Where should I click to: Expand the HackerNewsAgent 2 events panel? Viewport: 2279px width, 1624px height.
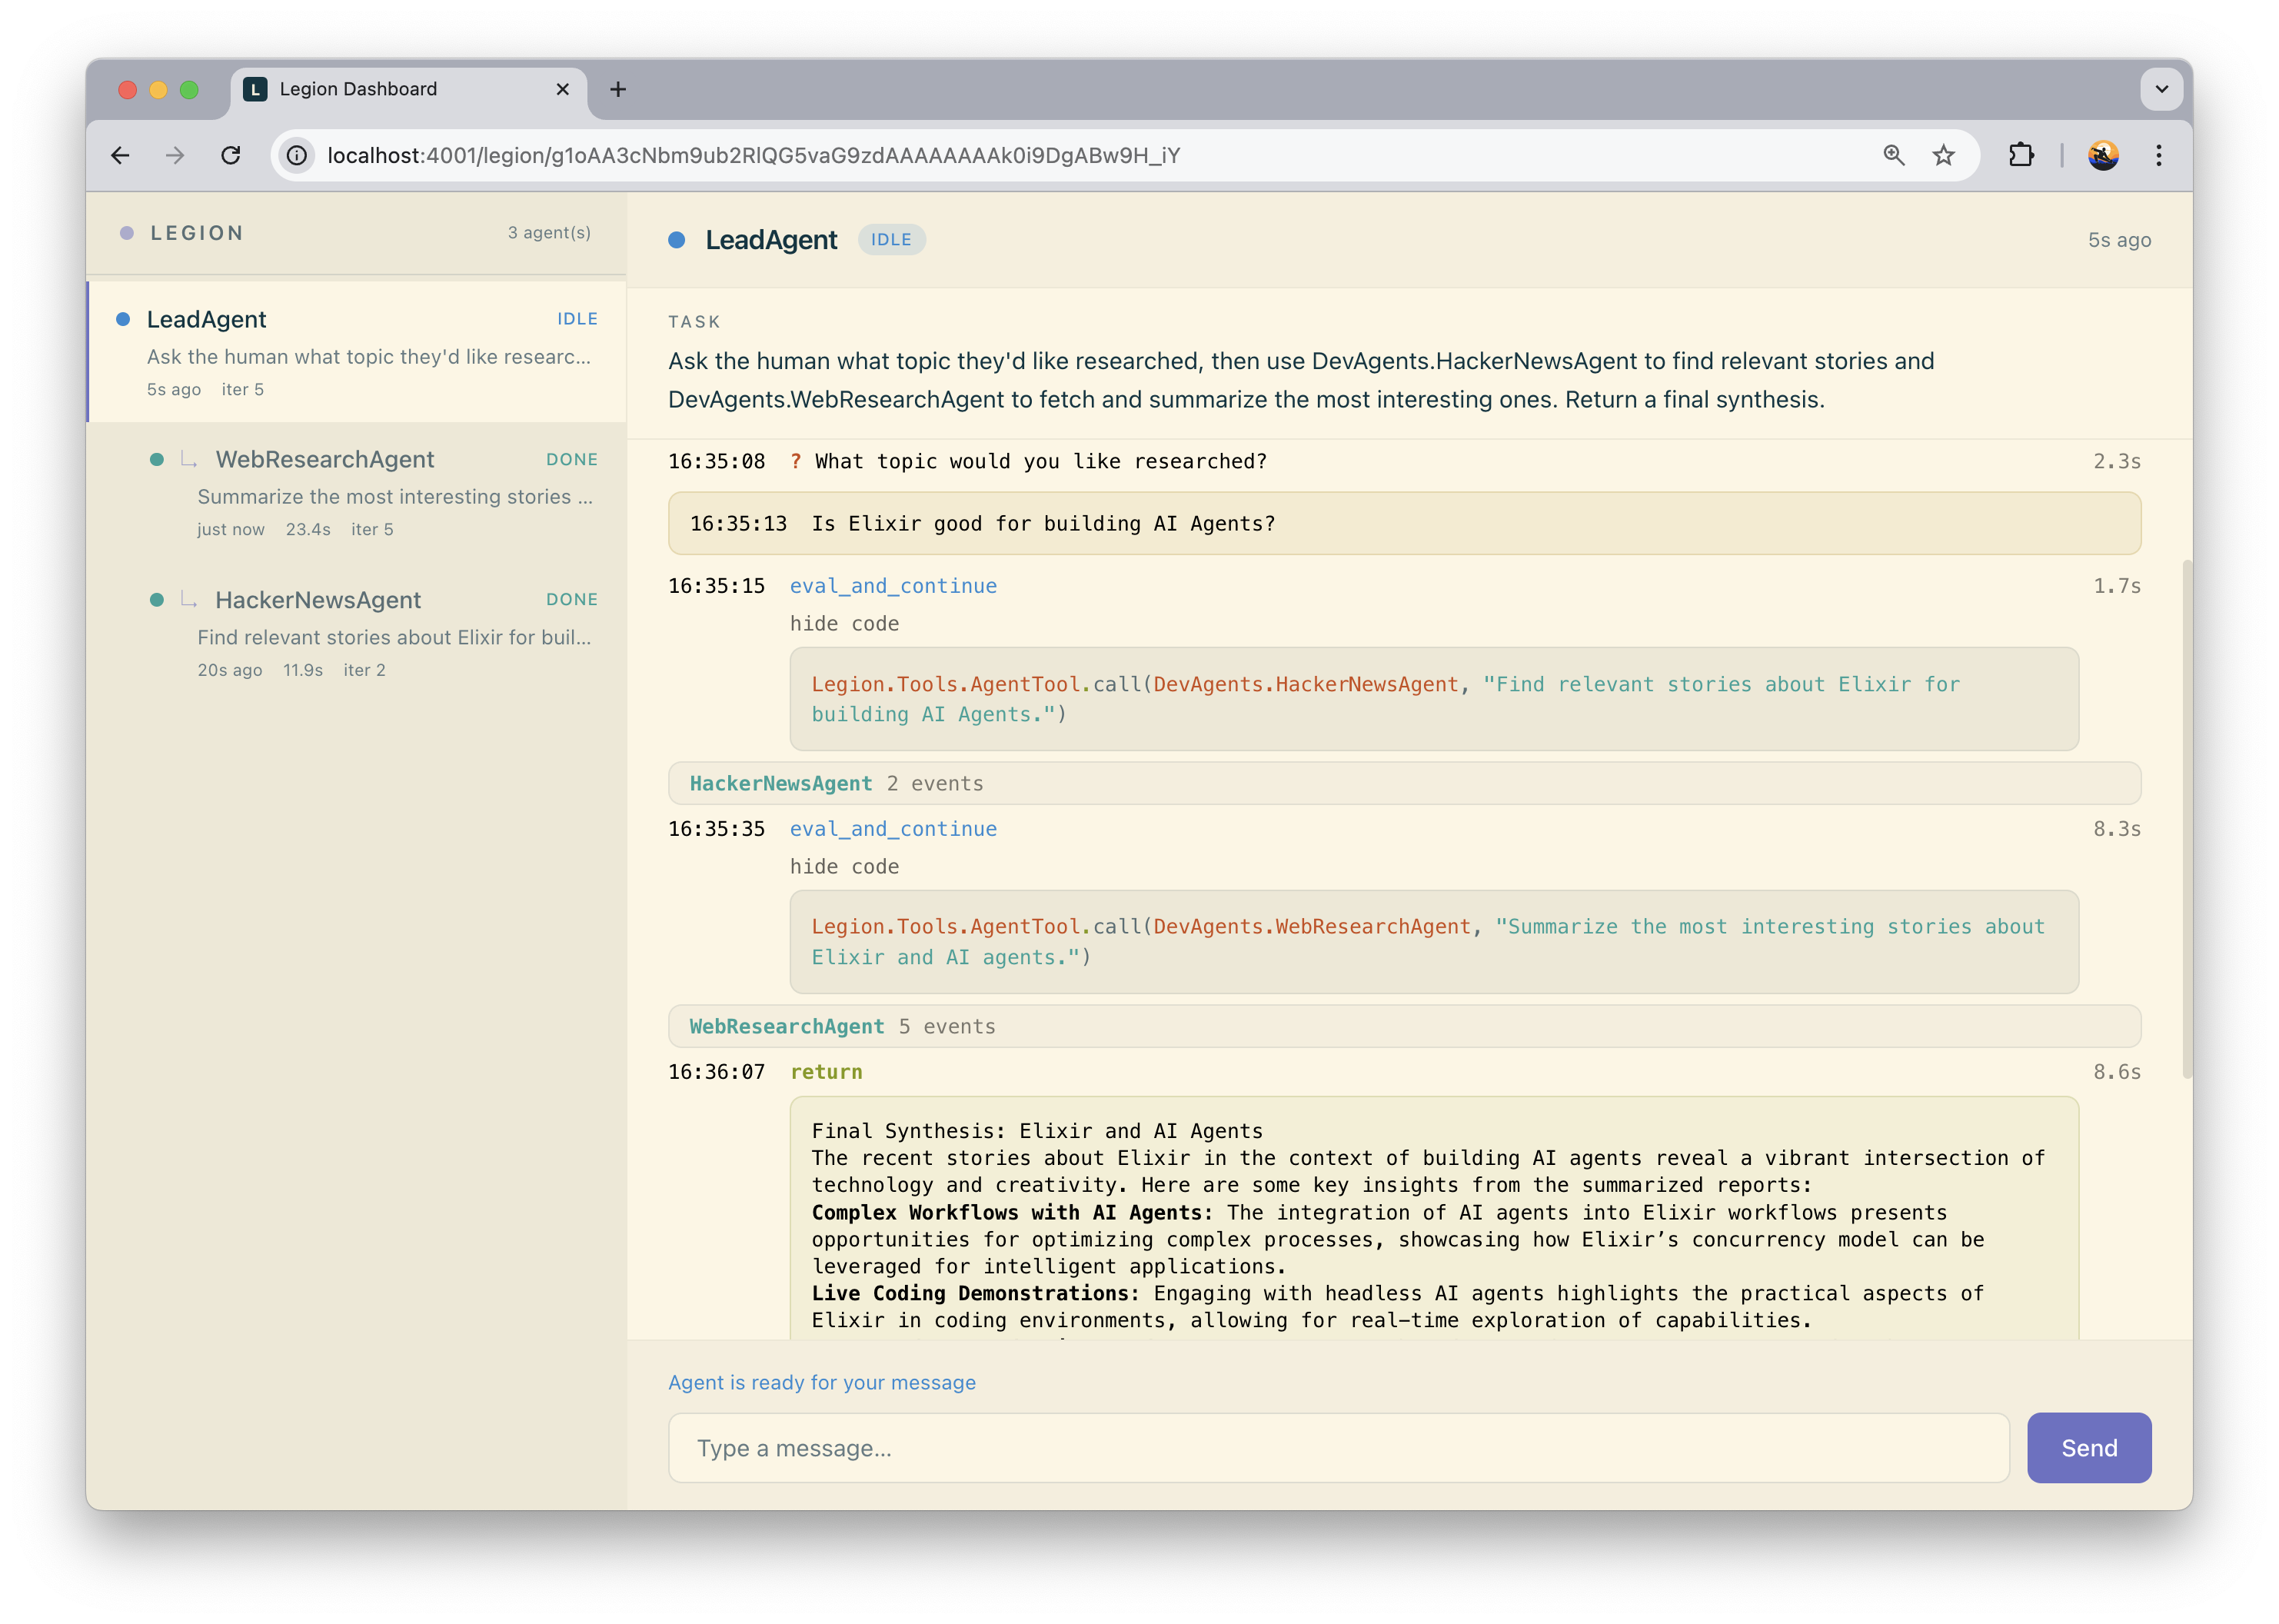point(836,783)
